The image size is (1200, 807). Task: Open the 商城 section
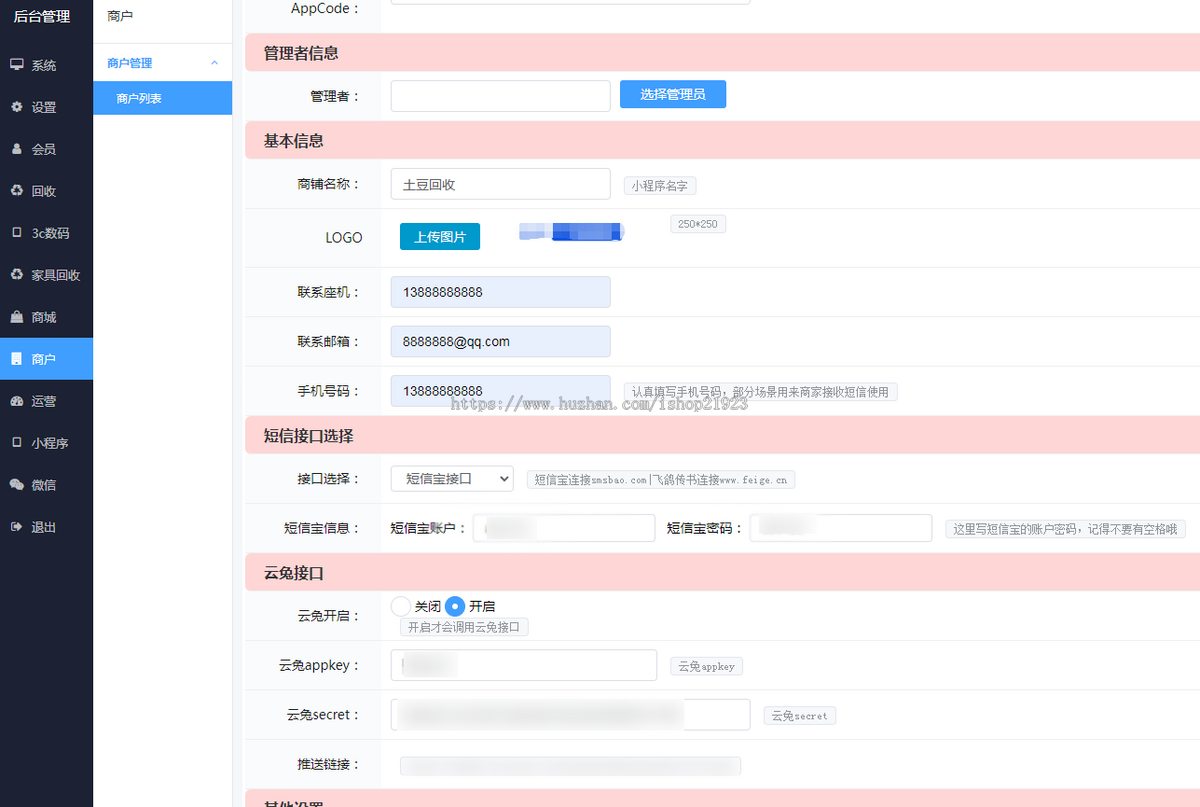(46, 317)
